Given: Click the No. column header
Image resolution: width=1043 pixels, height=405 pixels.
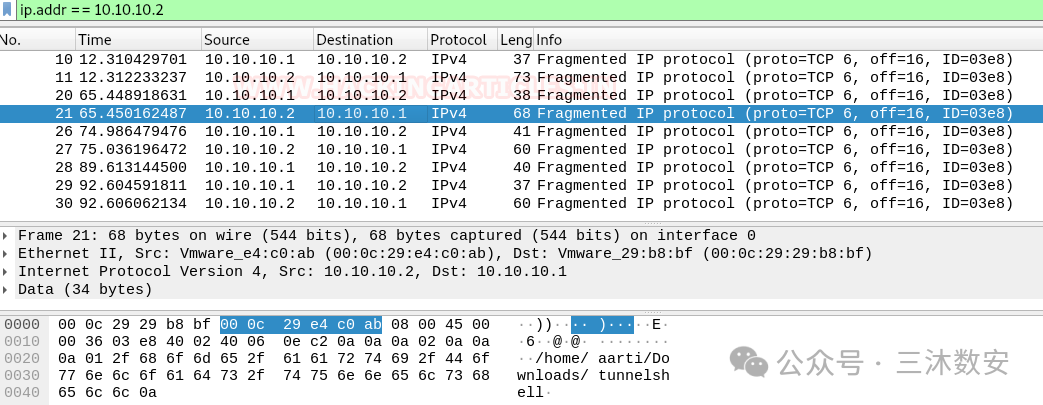Looking at the screenshot, I should 37,39.
